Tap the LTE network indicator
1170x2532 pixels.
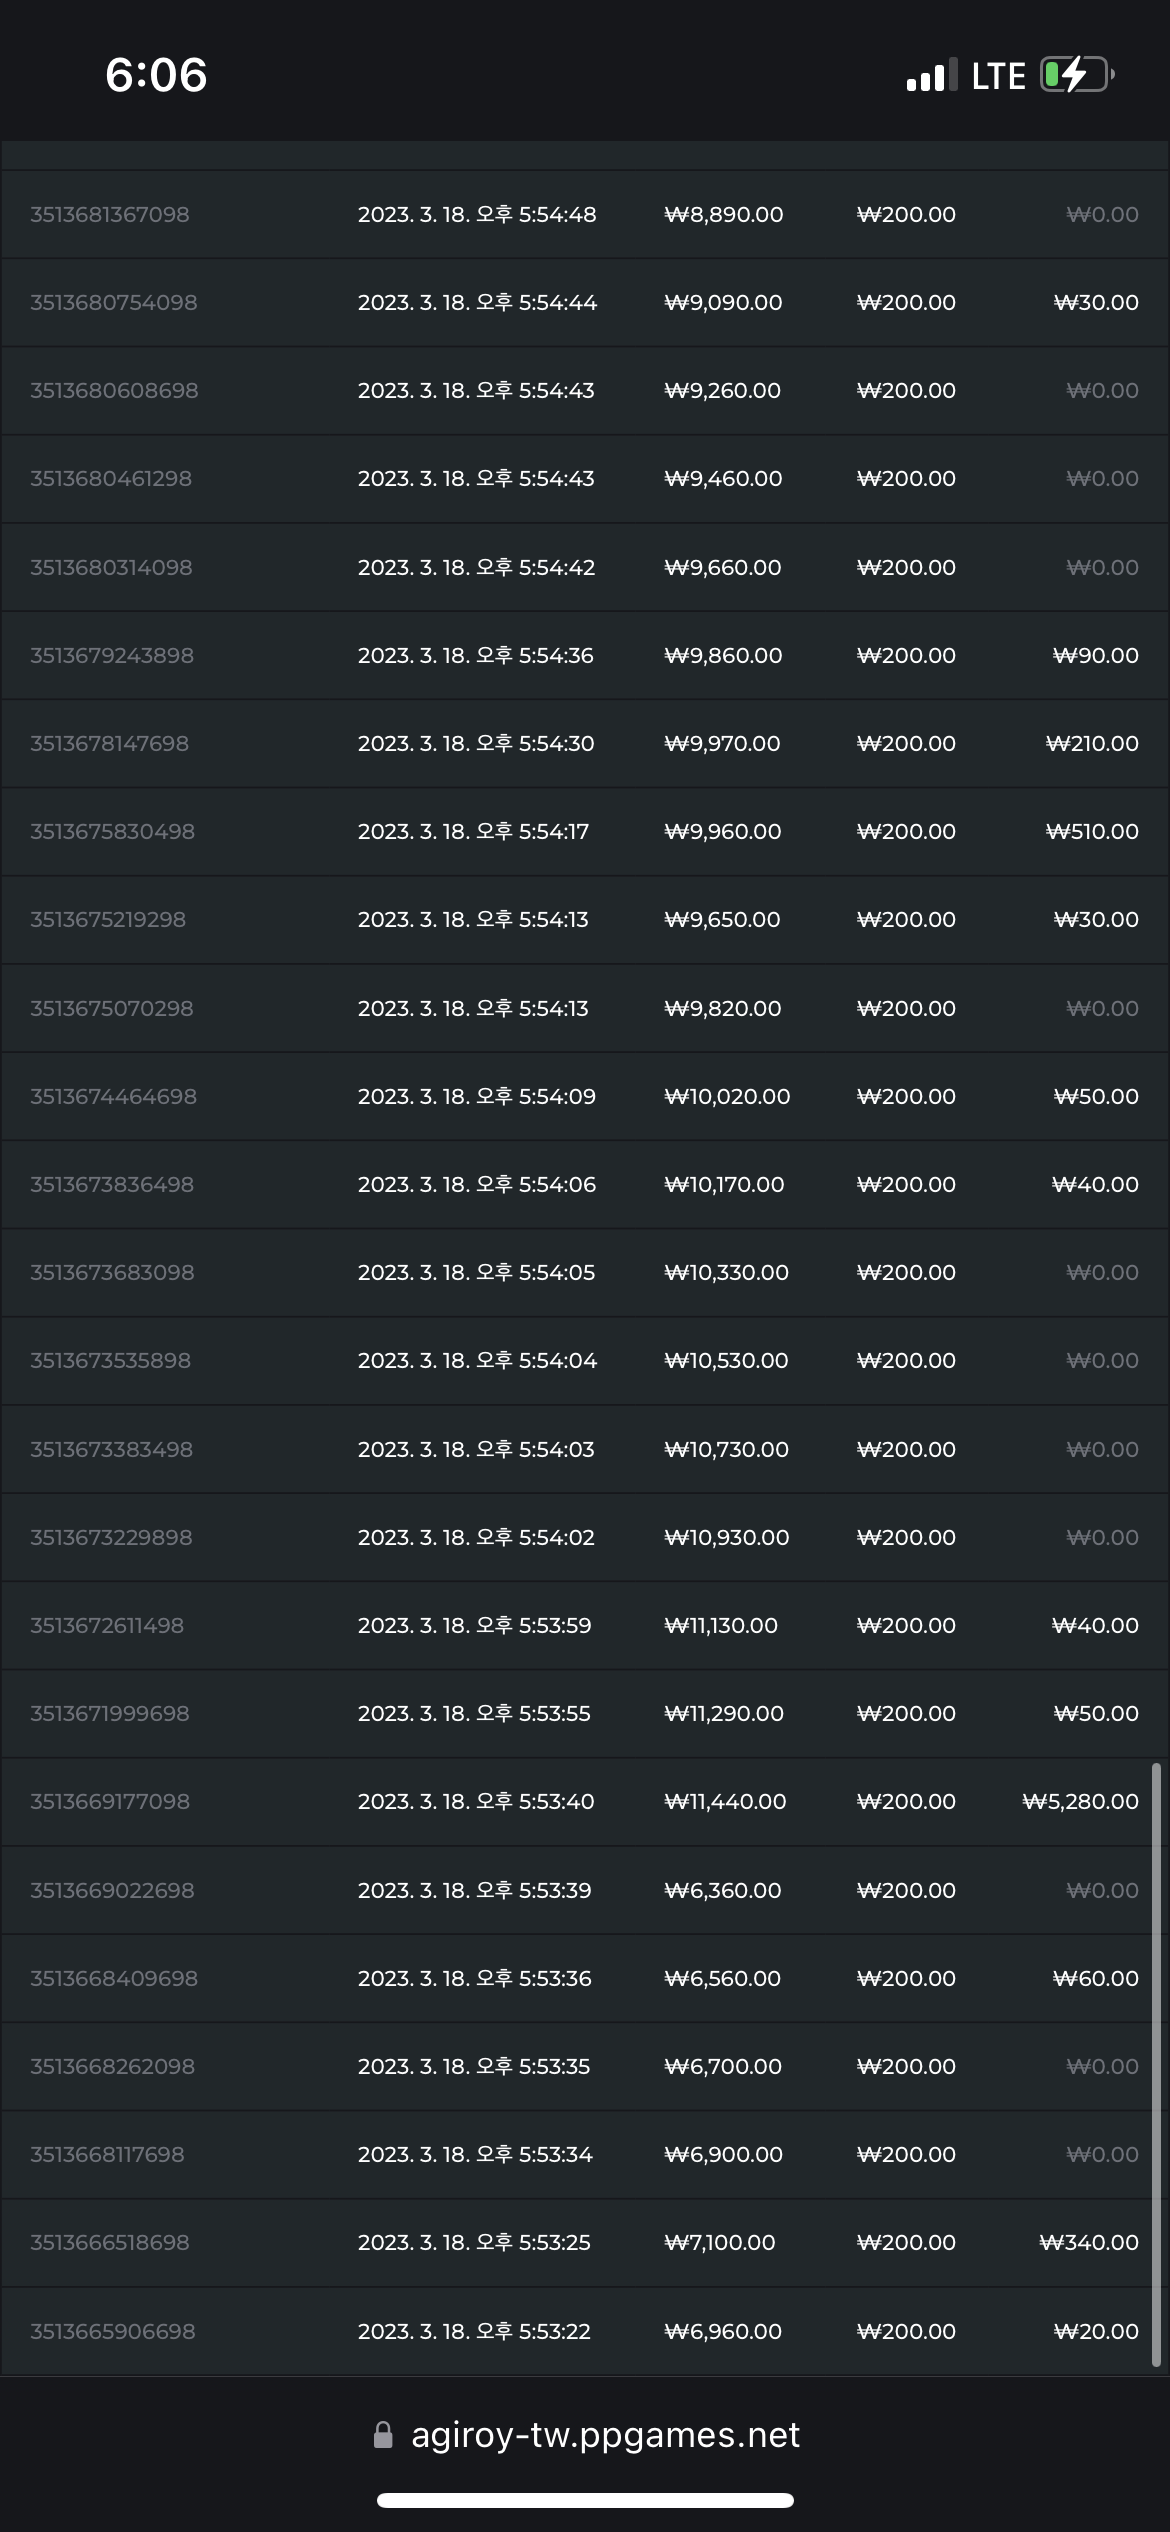(998, 76)
